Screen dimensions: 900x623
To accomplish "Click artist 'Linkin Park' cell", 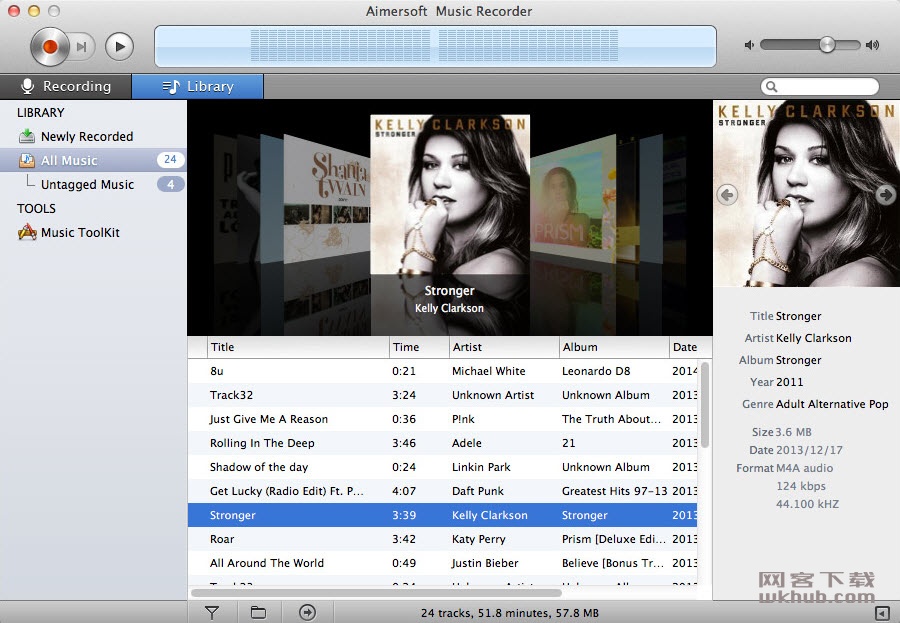I will 481,467.
